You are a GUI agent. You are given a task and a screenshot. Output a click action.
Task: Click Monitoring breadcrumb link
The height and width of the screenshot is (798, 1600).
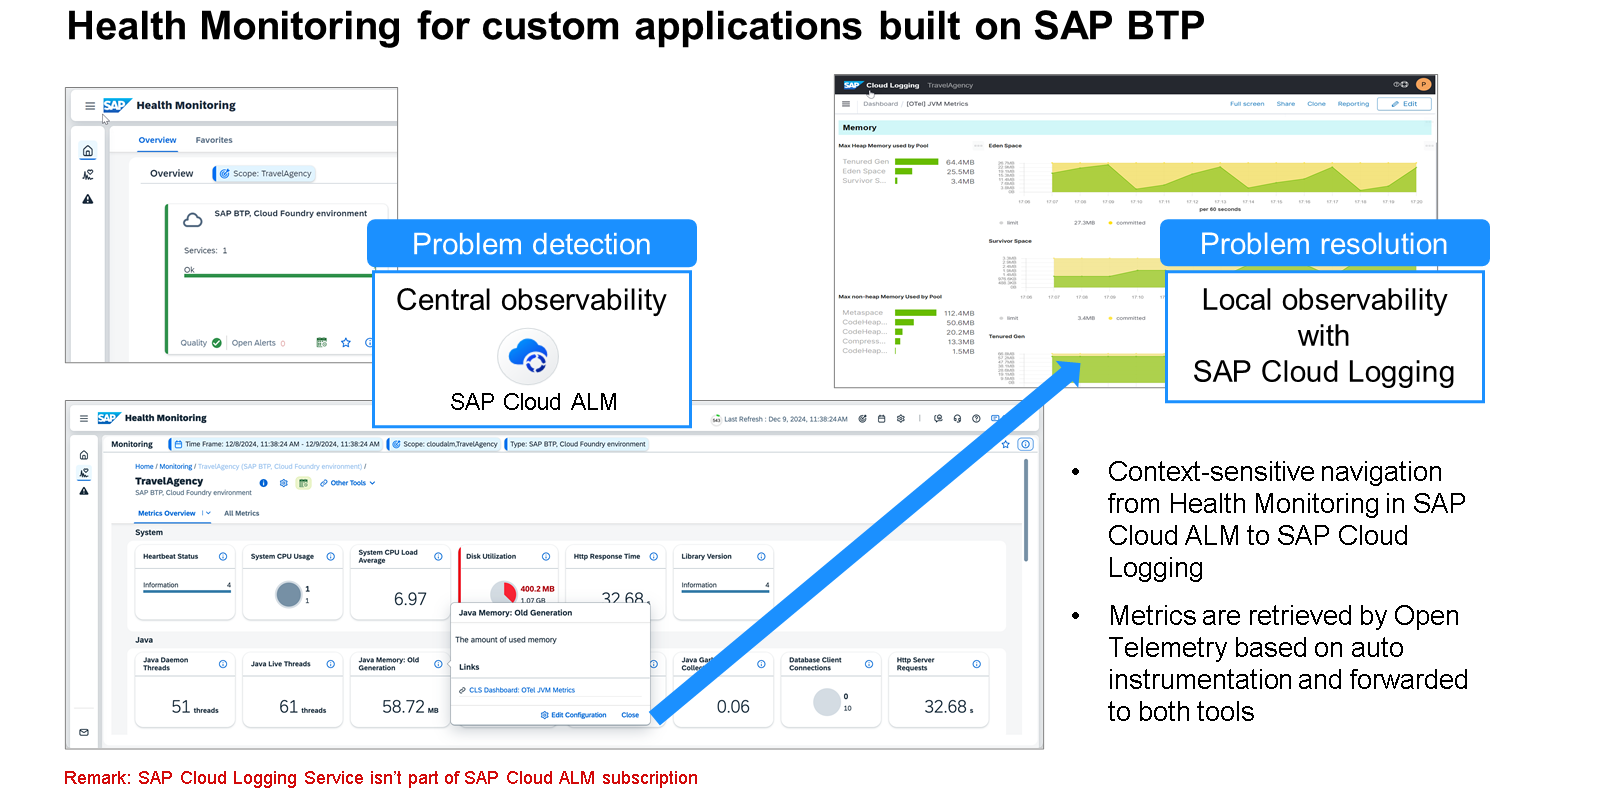coord(176,467)
